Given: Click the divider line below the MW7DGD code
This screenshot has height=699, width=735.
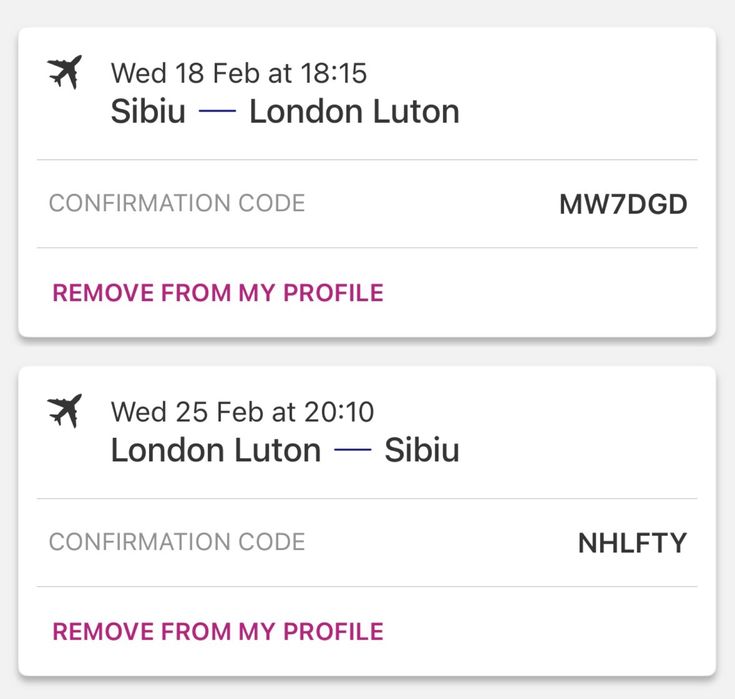Looking at the screenshot, I should [367, 248].
